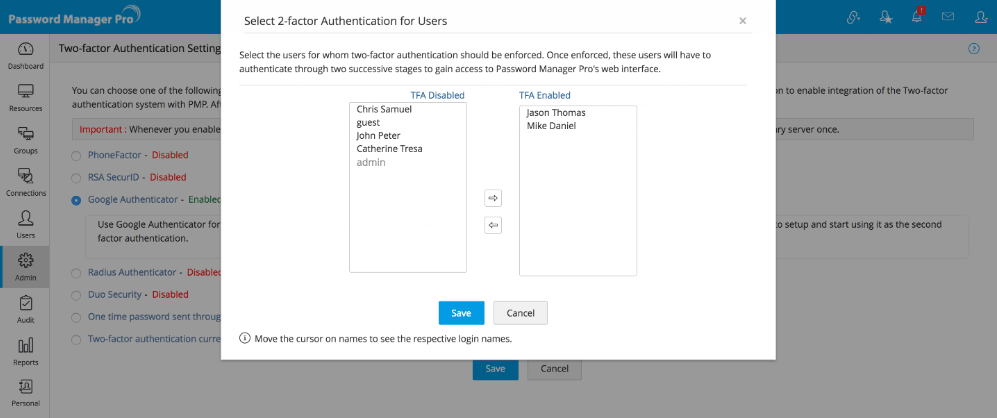
Task: Go to Resources in the sidebar
Action: (25, 96)
